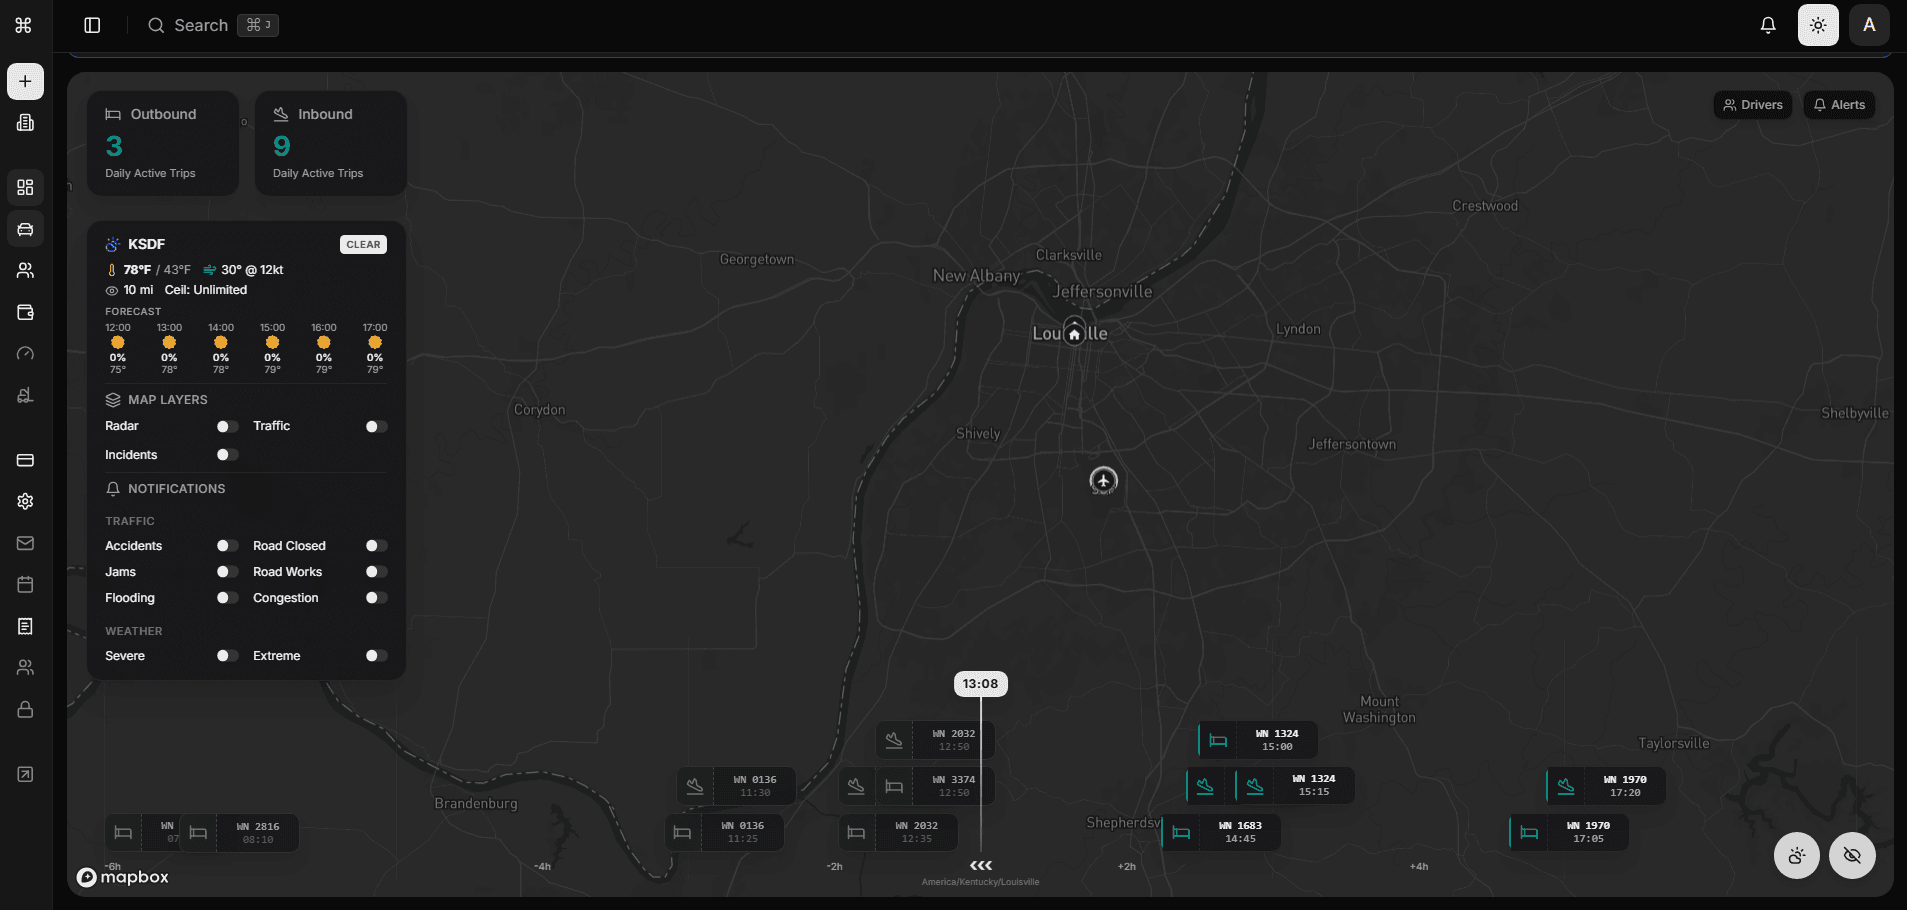Select flight WN 2032 at 12:50
Image resolution: width=1907 pixels, height=910 pixels.
click(x=935, y=740)
